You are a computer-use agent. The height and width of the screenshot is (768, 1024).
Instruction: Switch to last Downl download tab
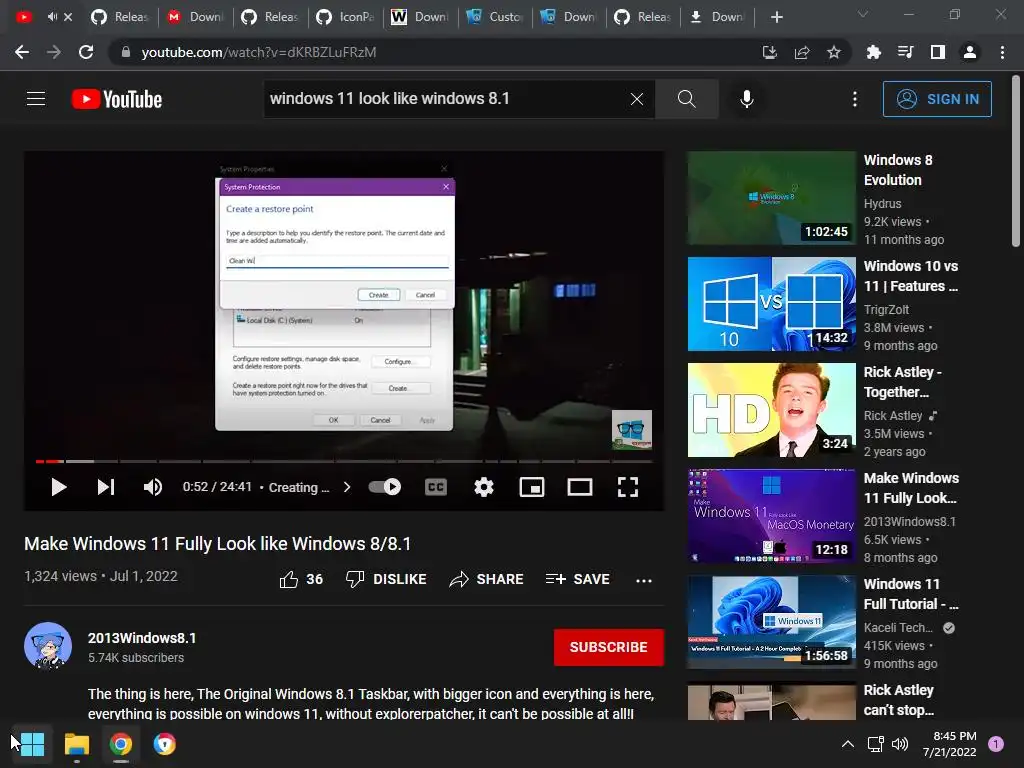(716, 17)
